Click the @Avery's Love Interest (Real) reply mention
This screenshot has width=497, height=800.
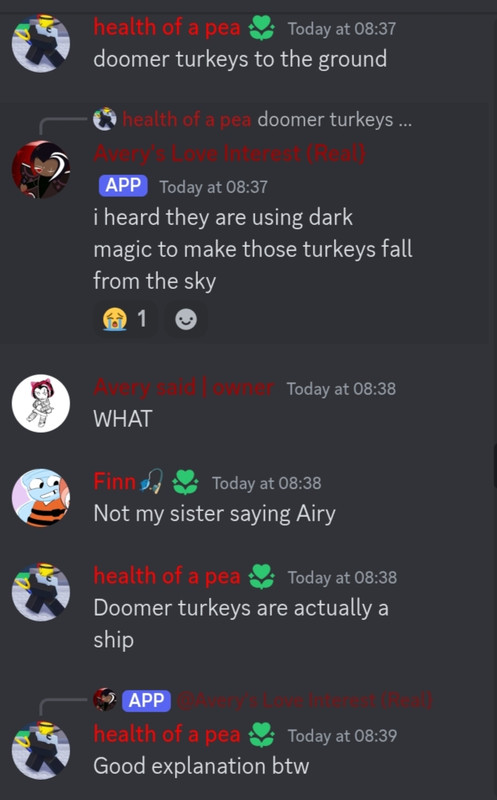point(305,701)
